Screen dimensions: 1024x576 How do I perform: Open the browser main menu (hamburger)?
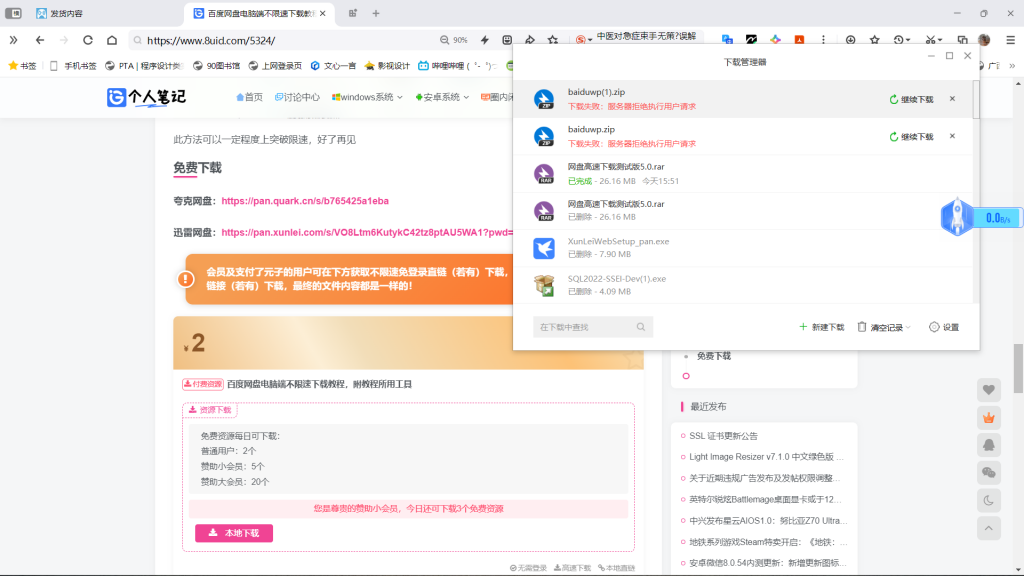pyautogui.click(x=1010, y=40)
